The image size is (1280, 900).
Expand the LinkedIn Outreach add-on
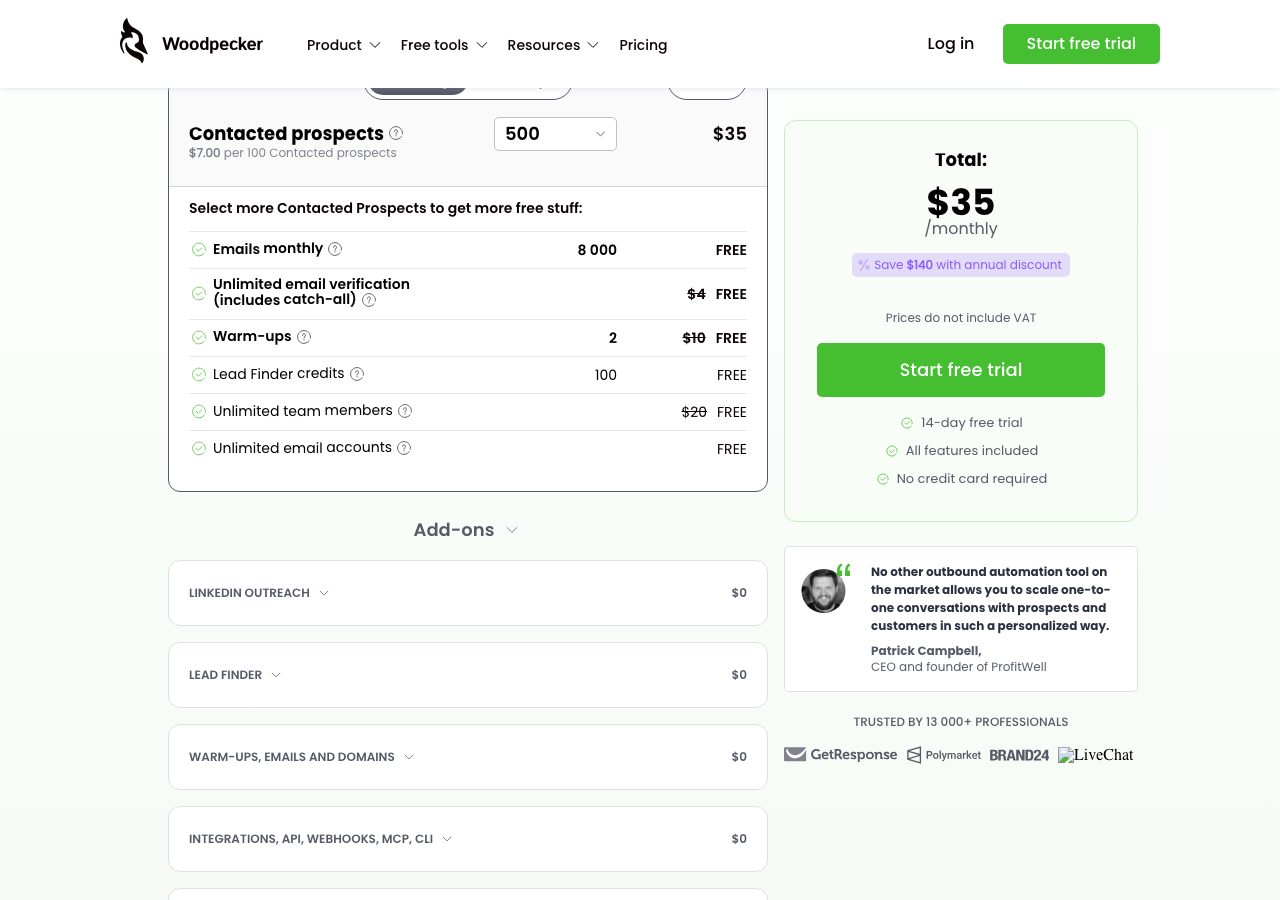point(468,593)
